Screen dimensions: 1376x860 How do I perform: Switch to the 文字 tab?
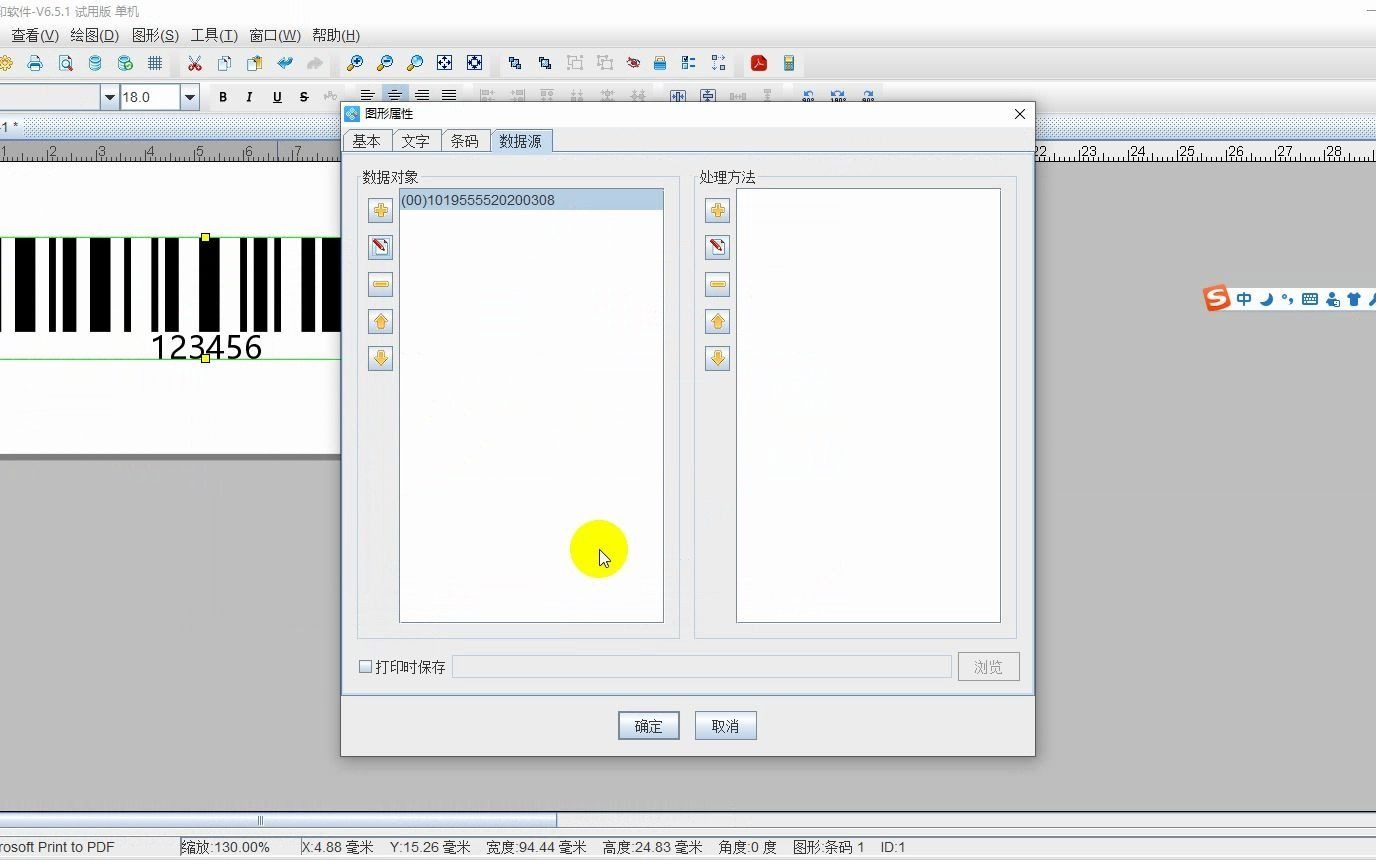[416, 141]
